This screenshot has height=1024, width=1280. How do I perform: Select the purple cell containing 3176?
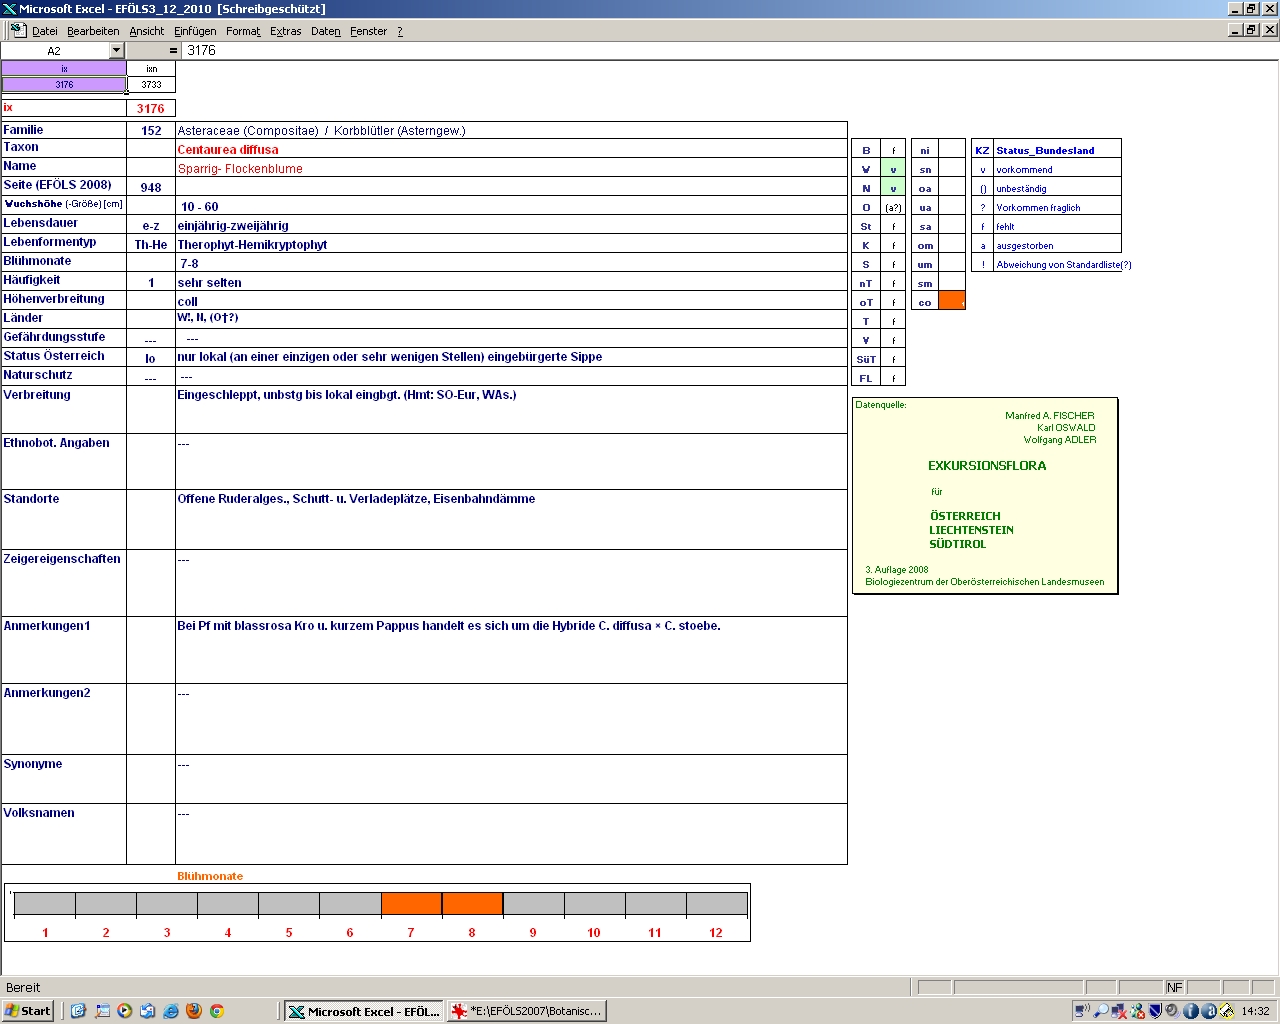64,85
